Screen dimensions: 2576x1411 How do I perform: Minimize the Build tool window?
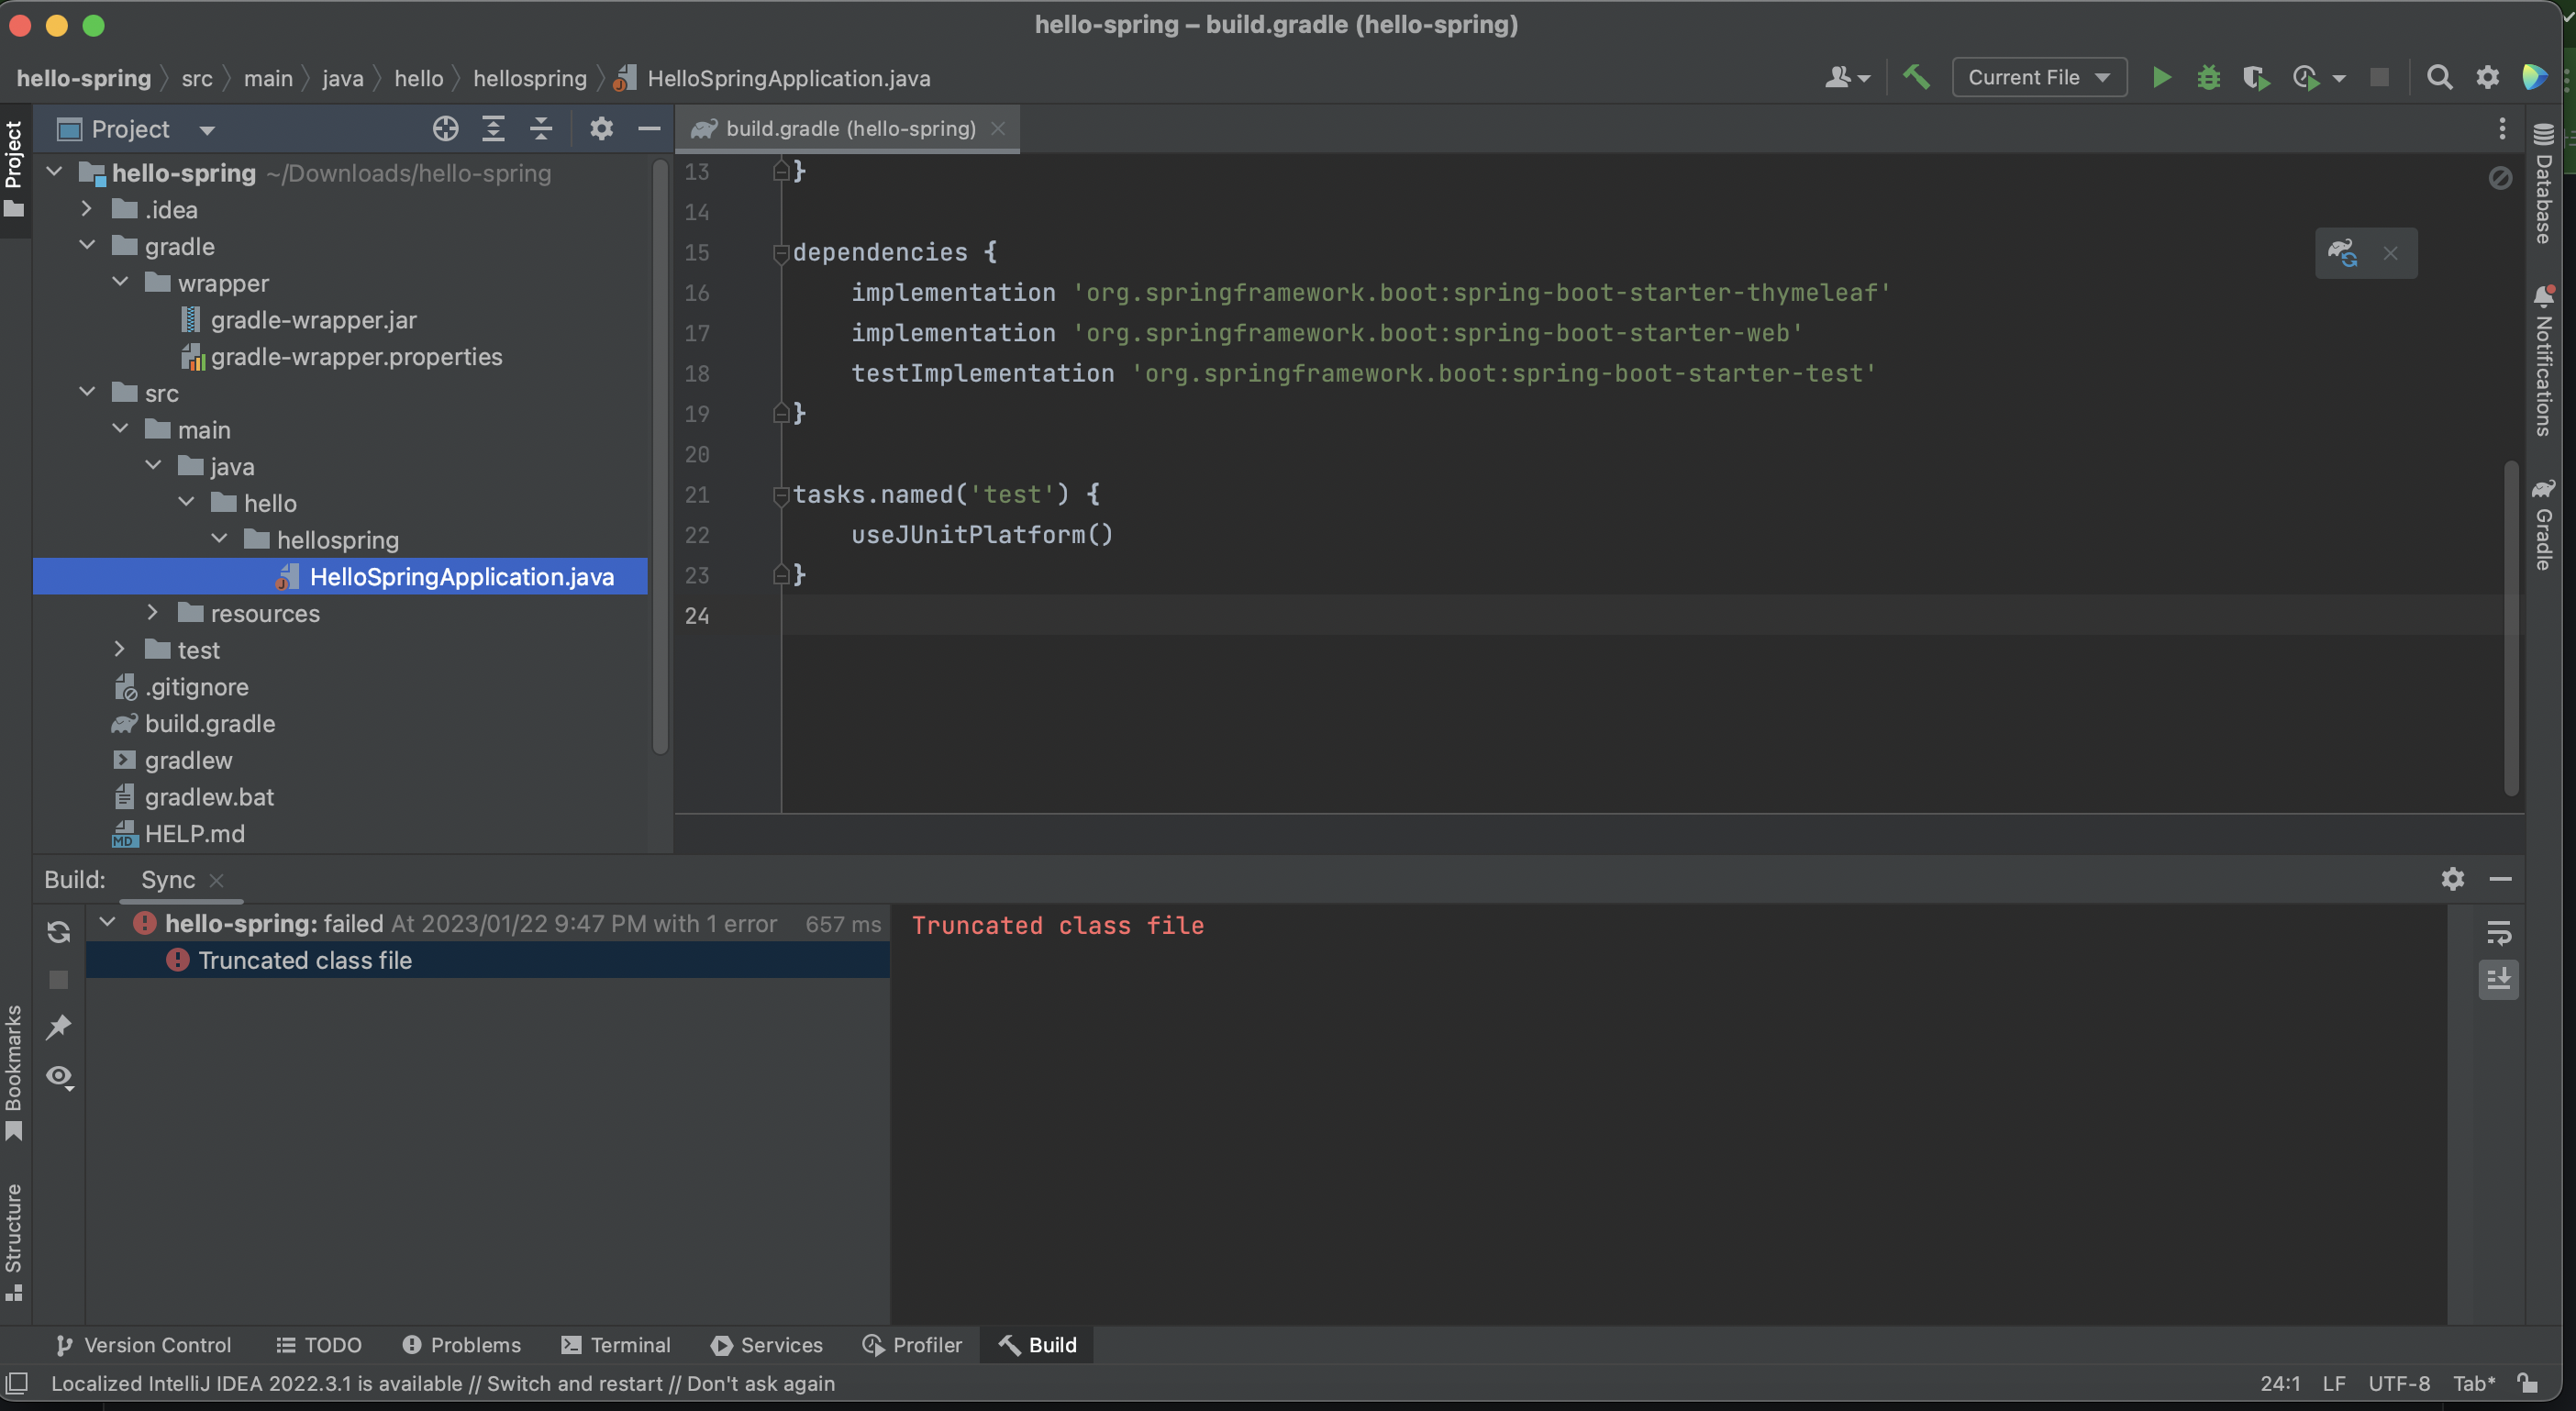point(2500,879)
